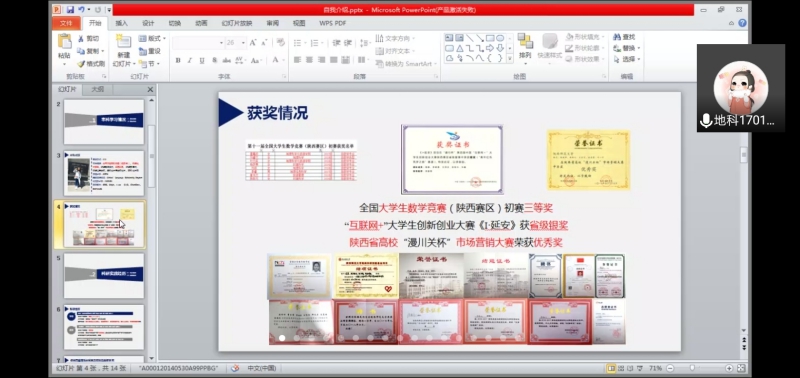The height and width of the screenshot is (378, 800).
Task: Open the PowerPoint Help icon
Action: 742,23
